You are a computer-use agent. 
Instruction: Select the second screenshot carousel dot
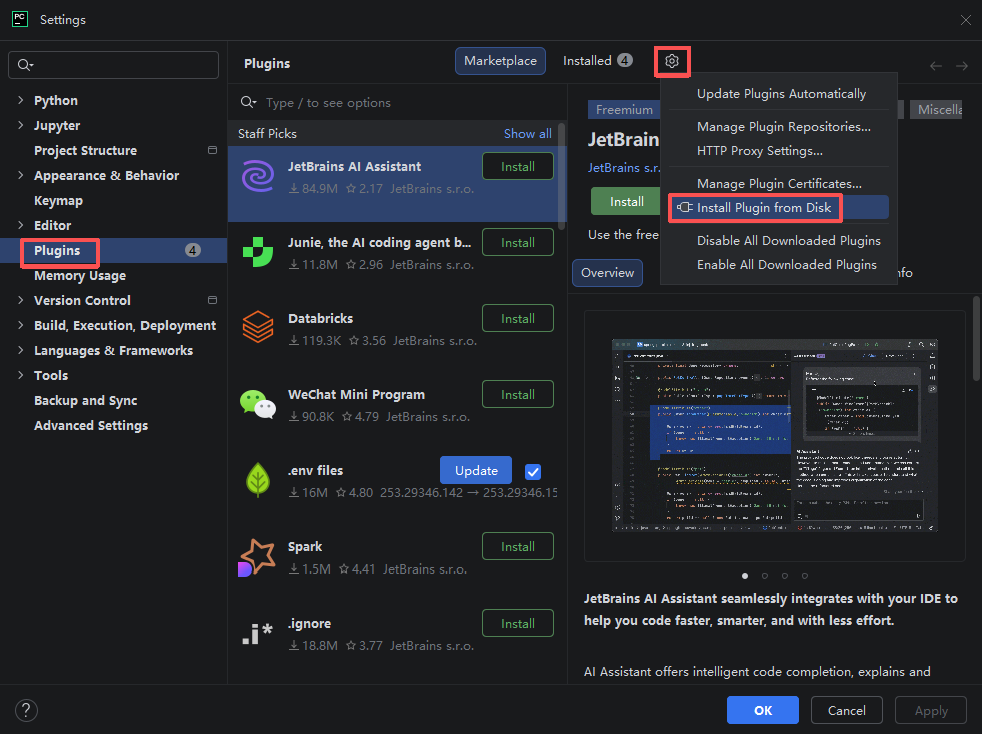tap(765, 576)
